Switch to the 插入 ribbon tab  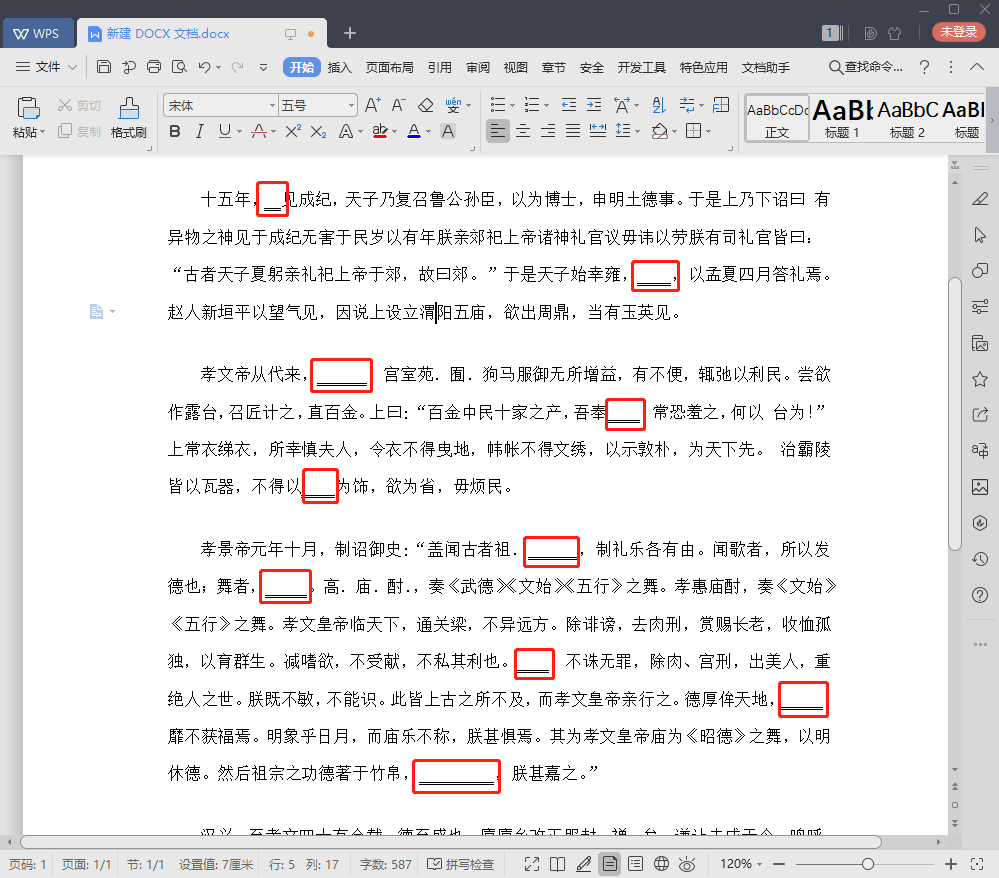click(340, 67)
